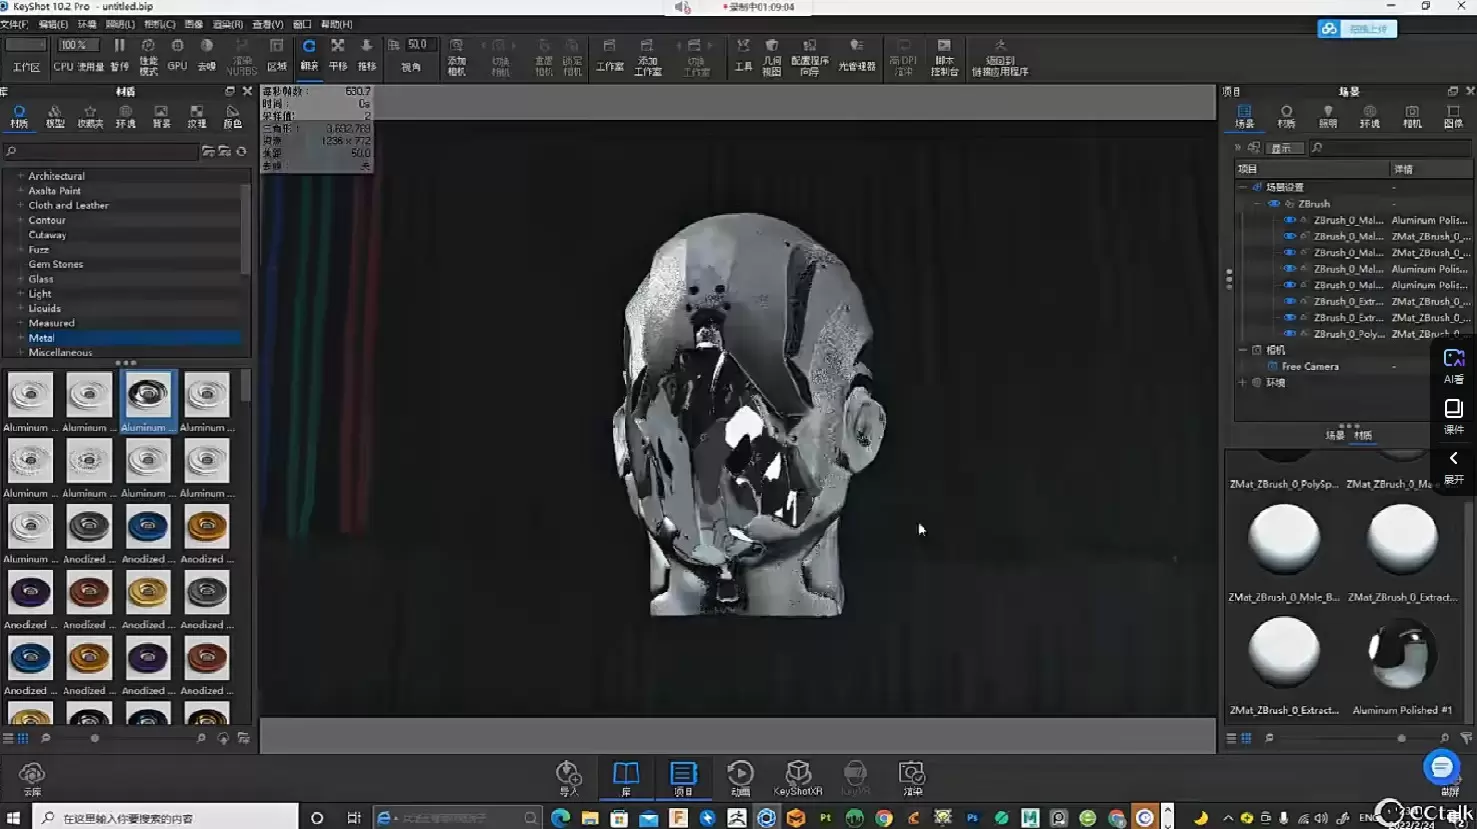Screen dimensions: 1477x829
Task: Select the Dolly (推移) camera tool
Action: pyautogui.click(x=367, y=55)
